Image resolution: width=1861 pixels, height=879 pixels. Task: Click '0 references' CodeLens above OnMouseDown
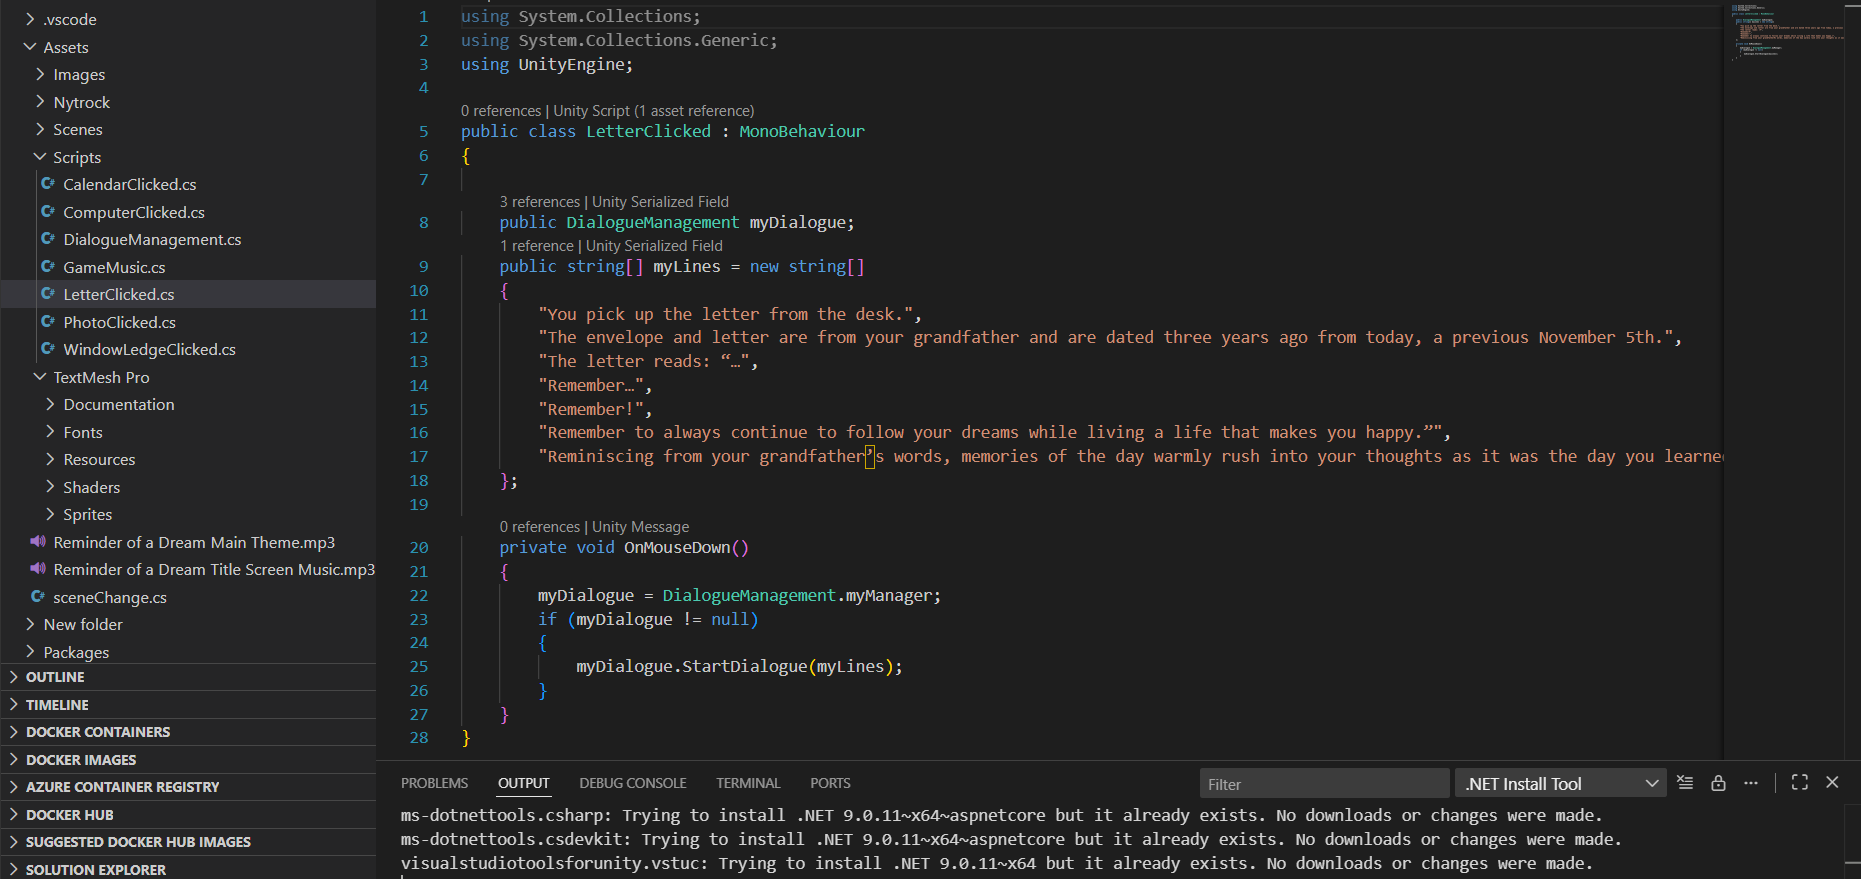540,527
